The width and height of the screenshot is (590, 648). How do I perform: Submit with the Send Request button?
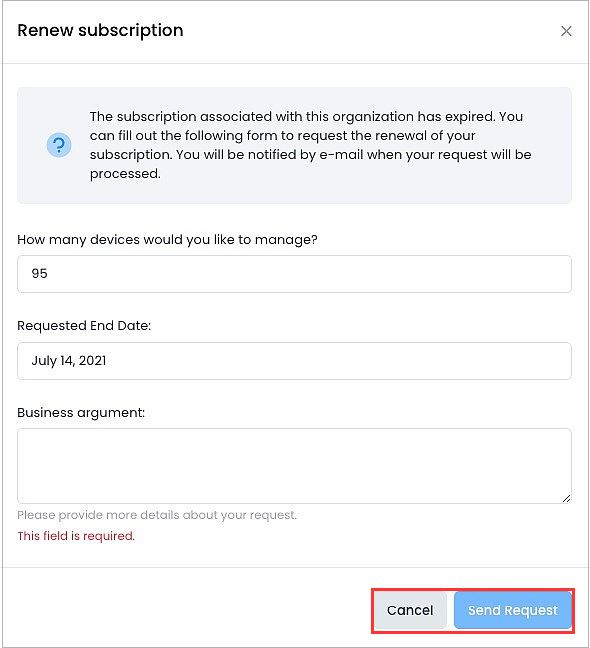tap(513, 610)
